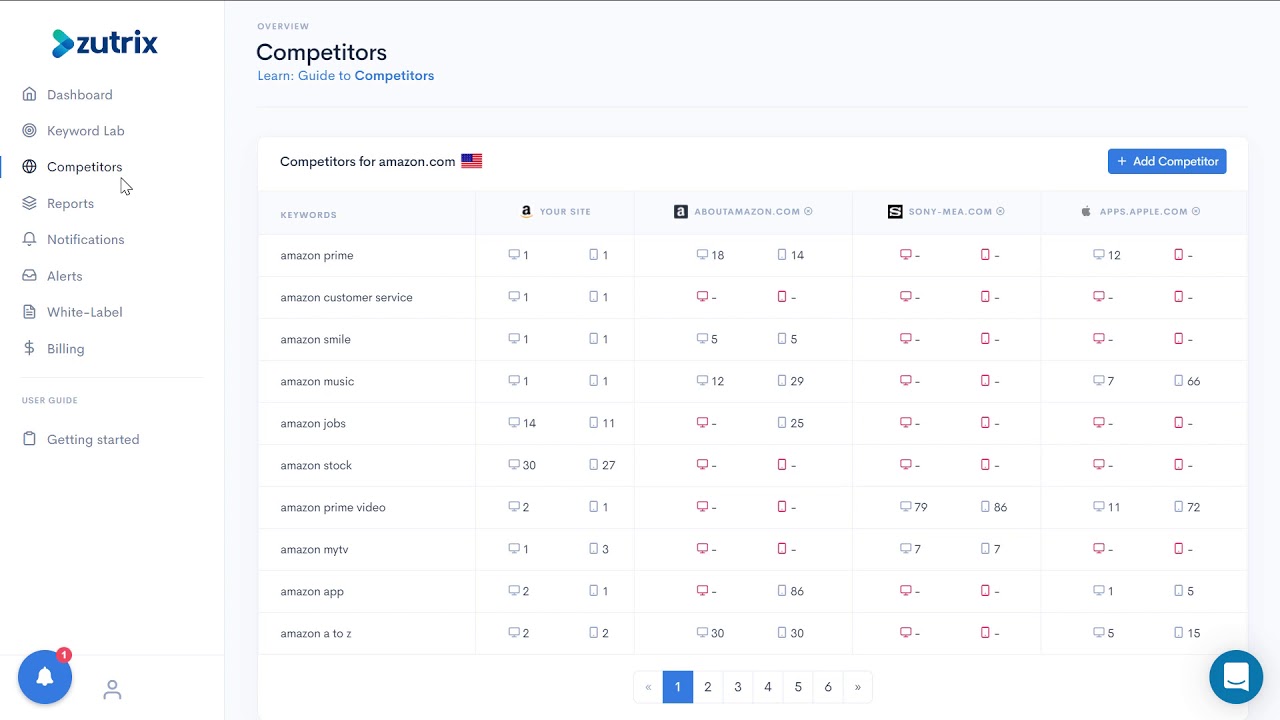Click the Billing dollar sign icon
This screenshot has width=1280, height=720.
(x=29, y=349)
